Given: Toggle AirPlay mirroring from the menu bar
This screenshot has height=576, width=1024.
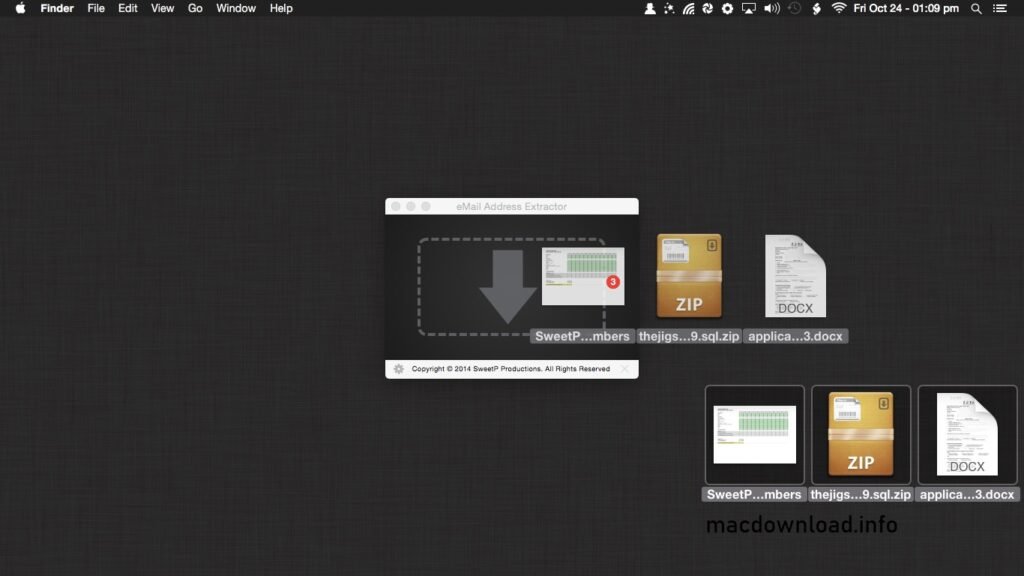Looking at the screenshot, I should [x=748, y=9].
